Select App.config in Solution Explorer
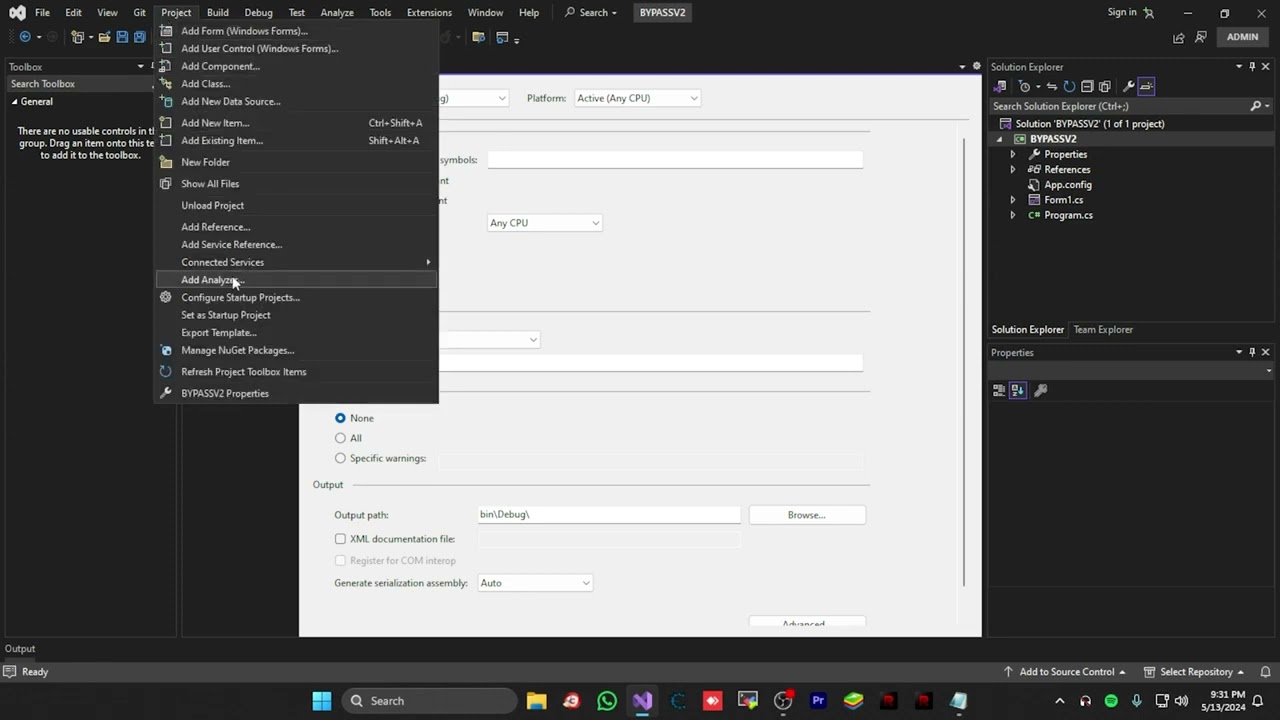The image size is (1280, 720). coord(1068,185)
